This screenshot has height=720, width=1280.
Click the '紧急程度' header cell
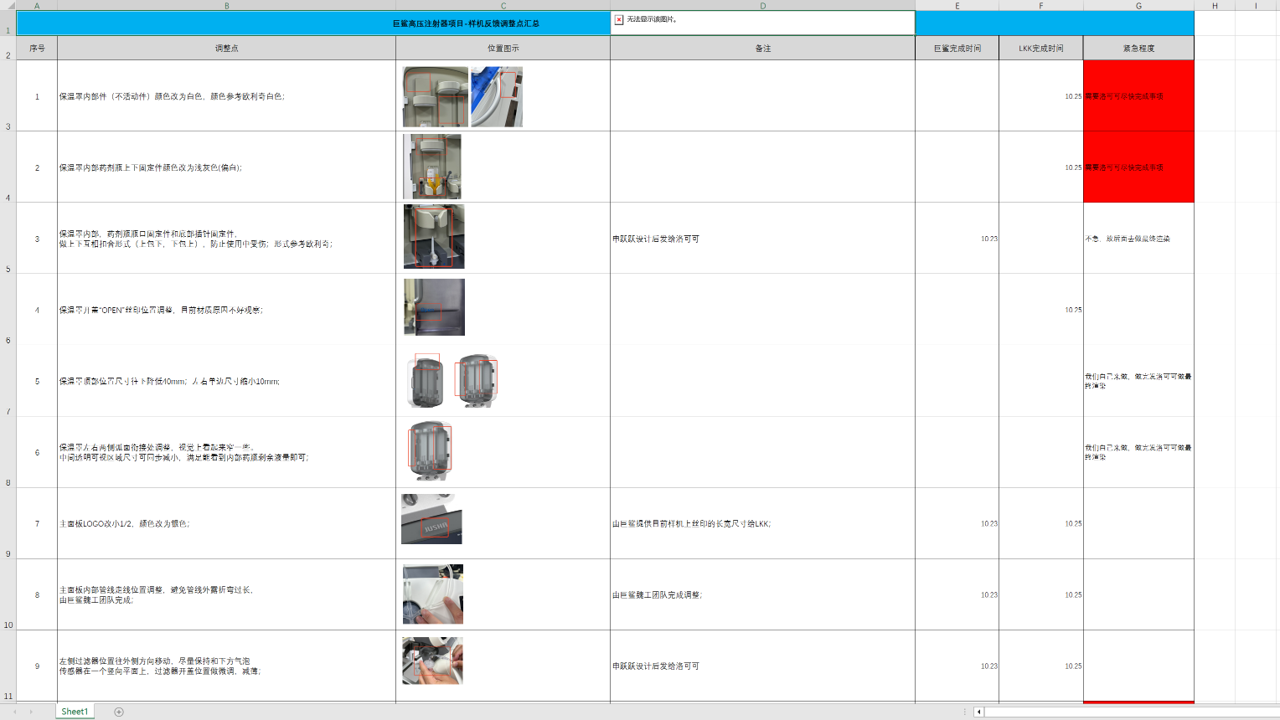tap(1138, 48)
